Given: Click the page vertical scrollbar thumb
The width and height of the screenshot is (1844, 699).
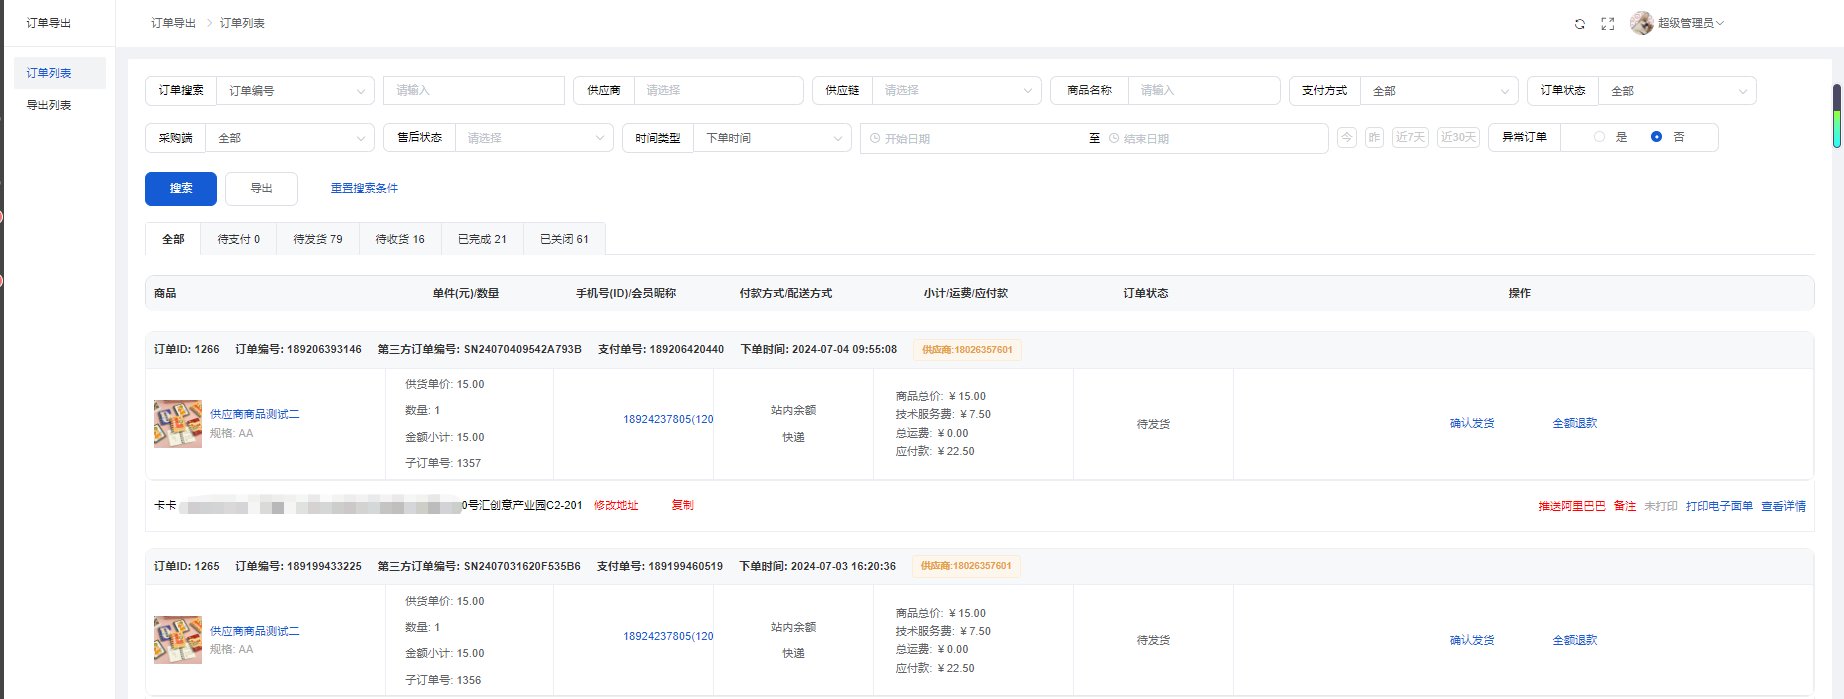Looking at the screenshot, I should point(1837,117).
